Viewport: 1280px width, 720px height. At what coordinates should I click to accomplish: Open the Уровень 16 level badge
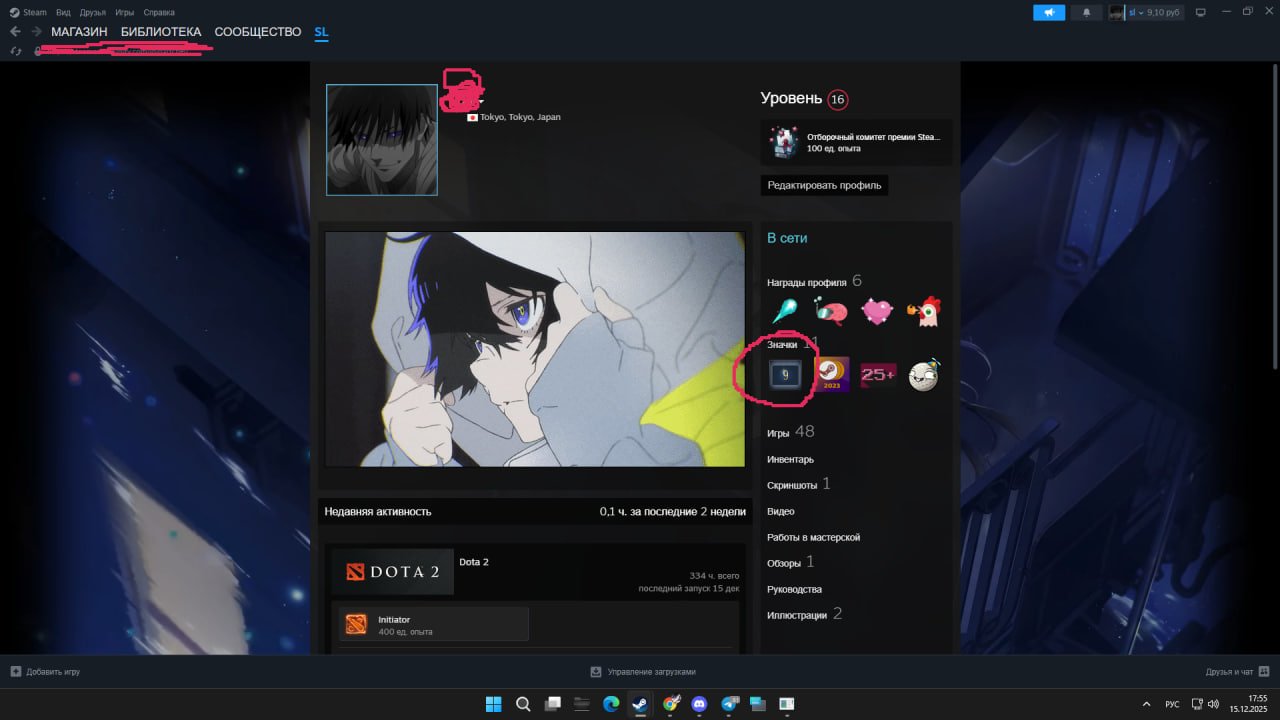point(837,99)
